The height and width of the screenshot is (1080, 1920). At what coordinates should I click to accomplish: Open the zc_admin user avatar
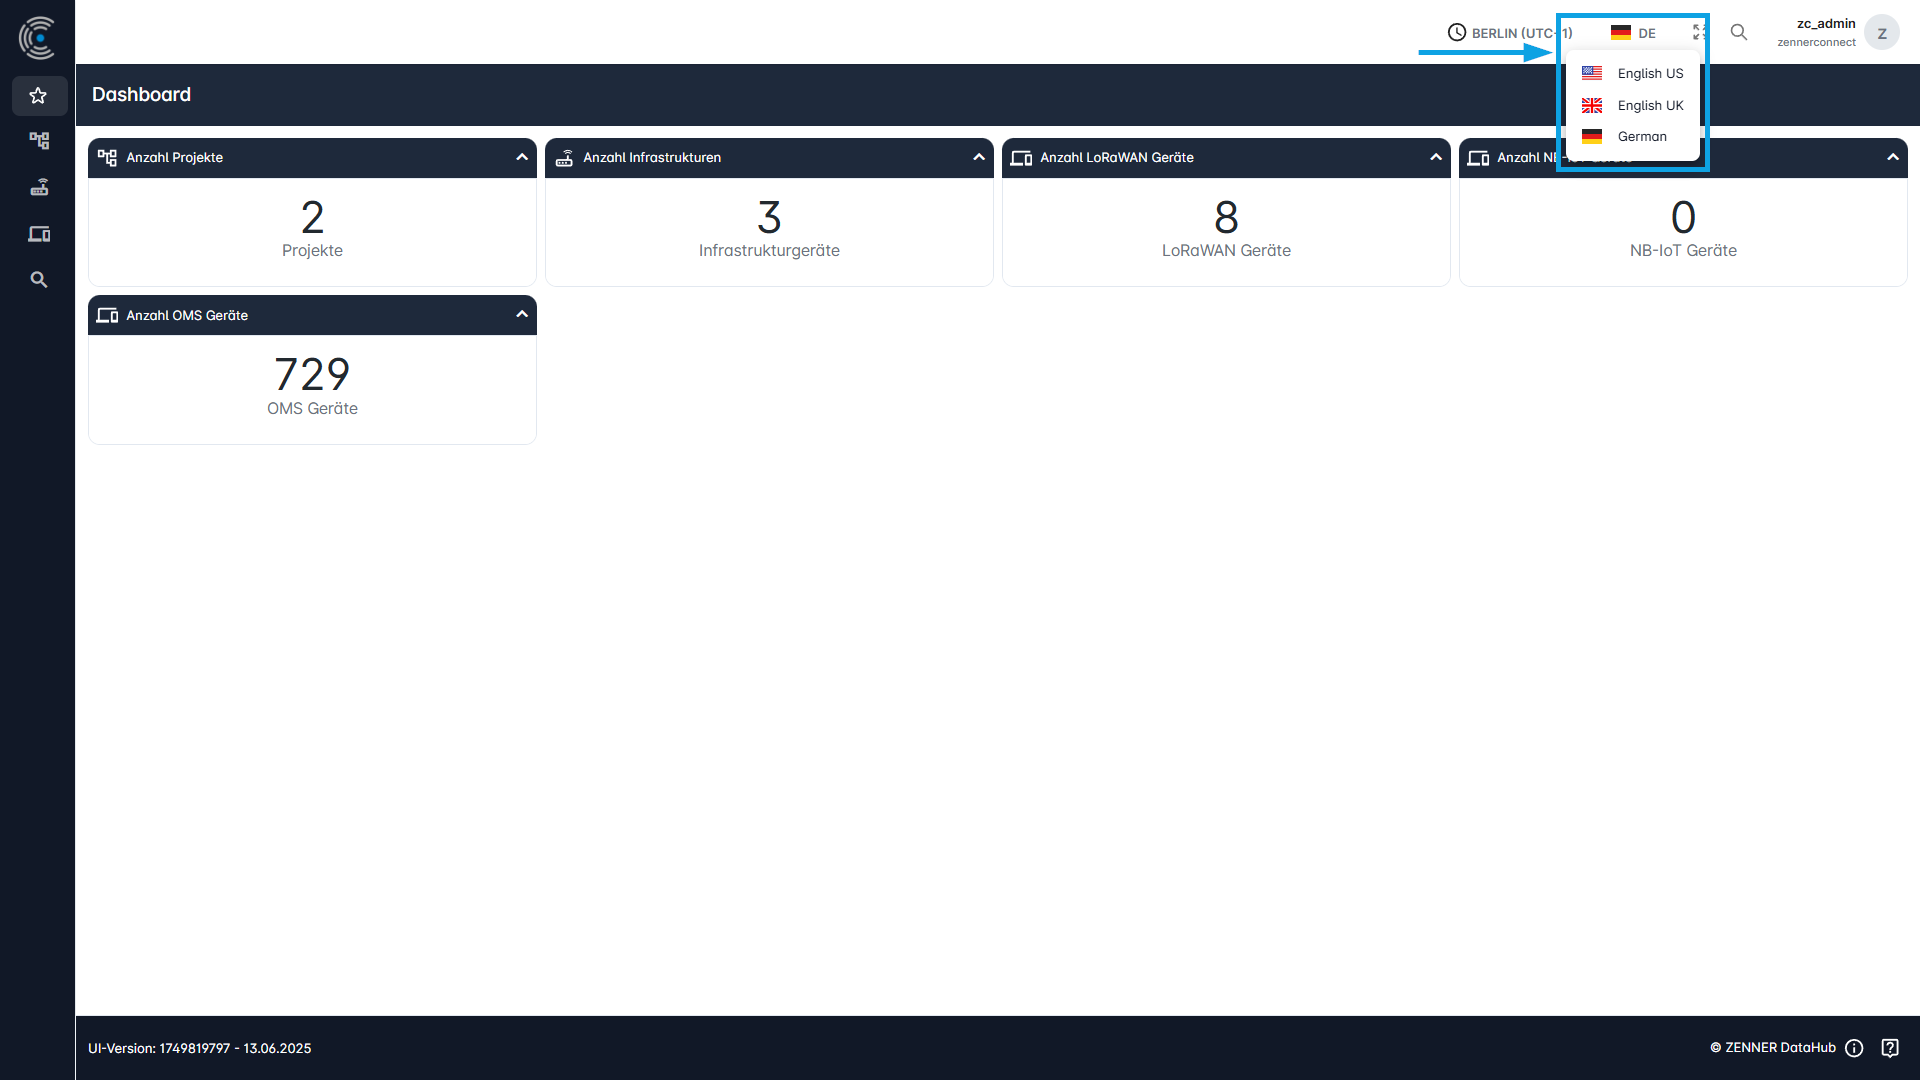1882,33
